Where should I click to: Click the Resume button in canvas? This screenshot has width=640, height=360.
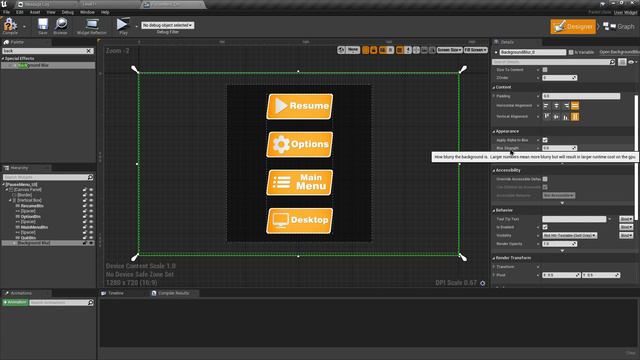tap(300, 106)
